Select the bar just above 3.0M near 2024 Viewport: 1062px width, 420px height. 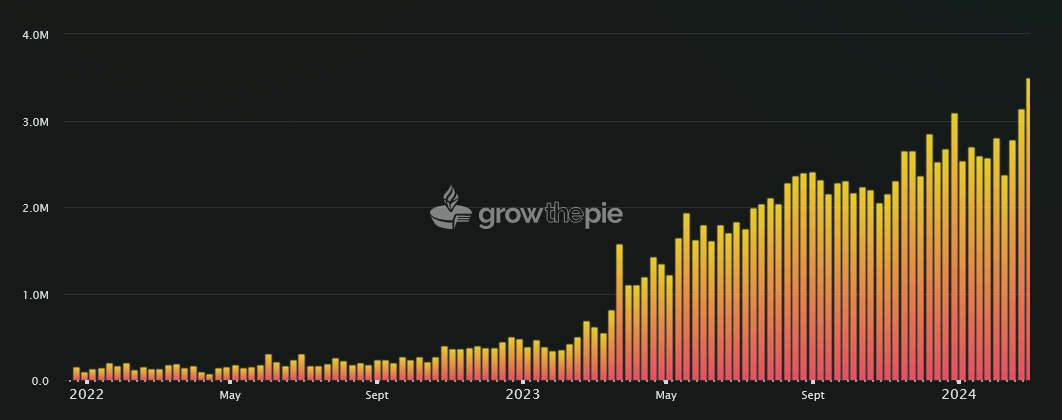[954, 247]
